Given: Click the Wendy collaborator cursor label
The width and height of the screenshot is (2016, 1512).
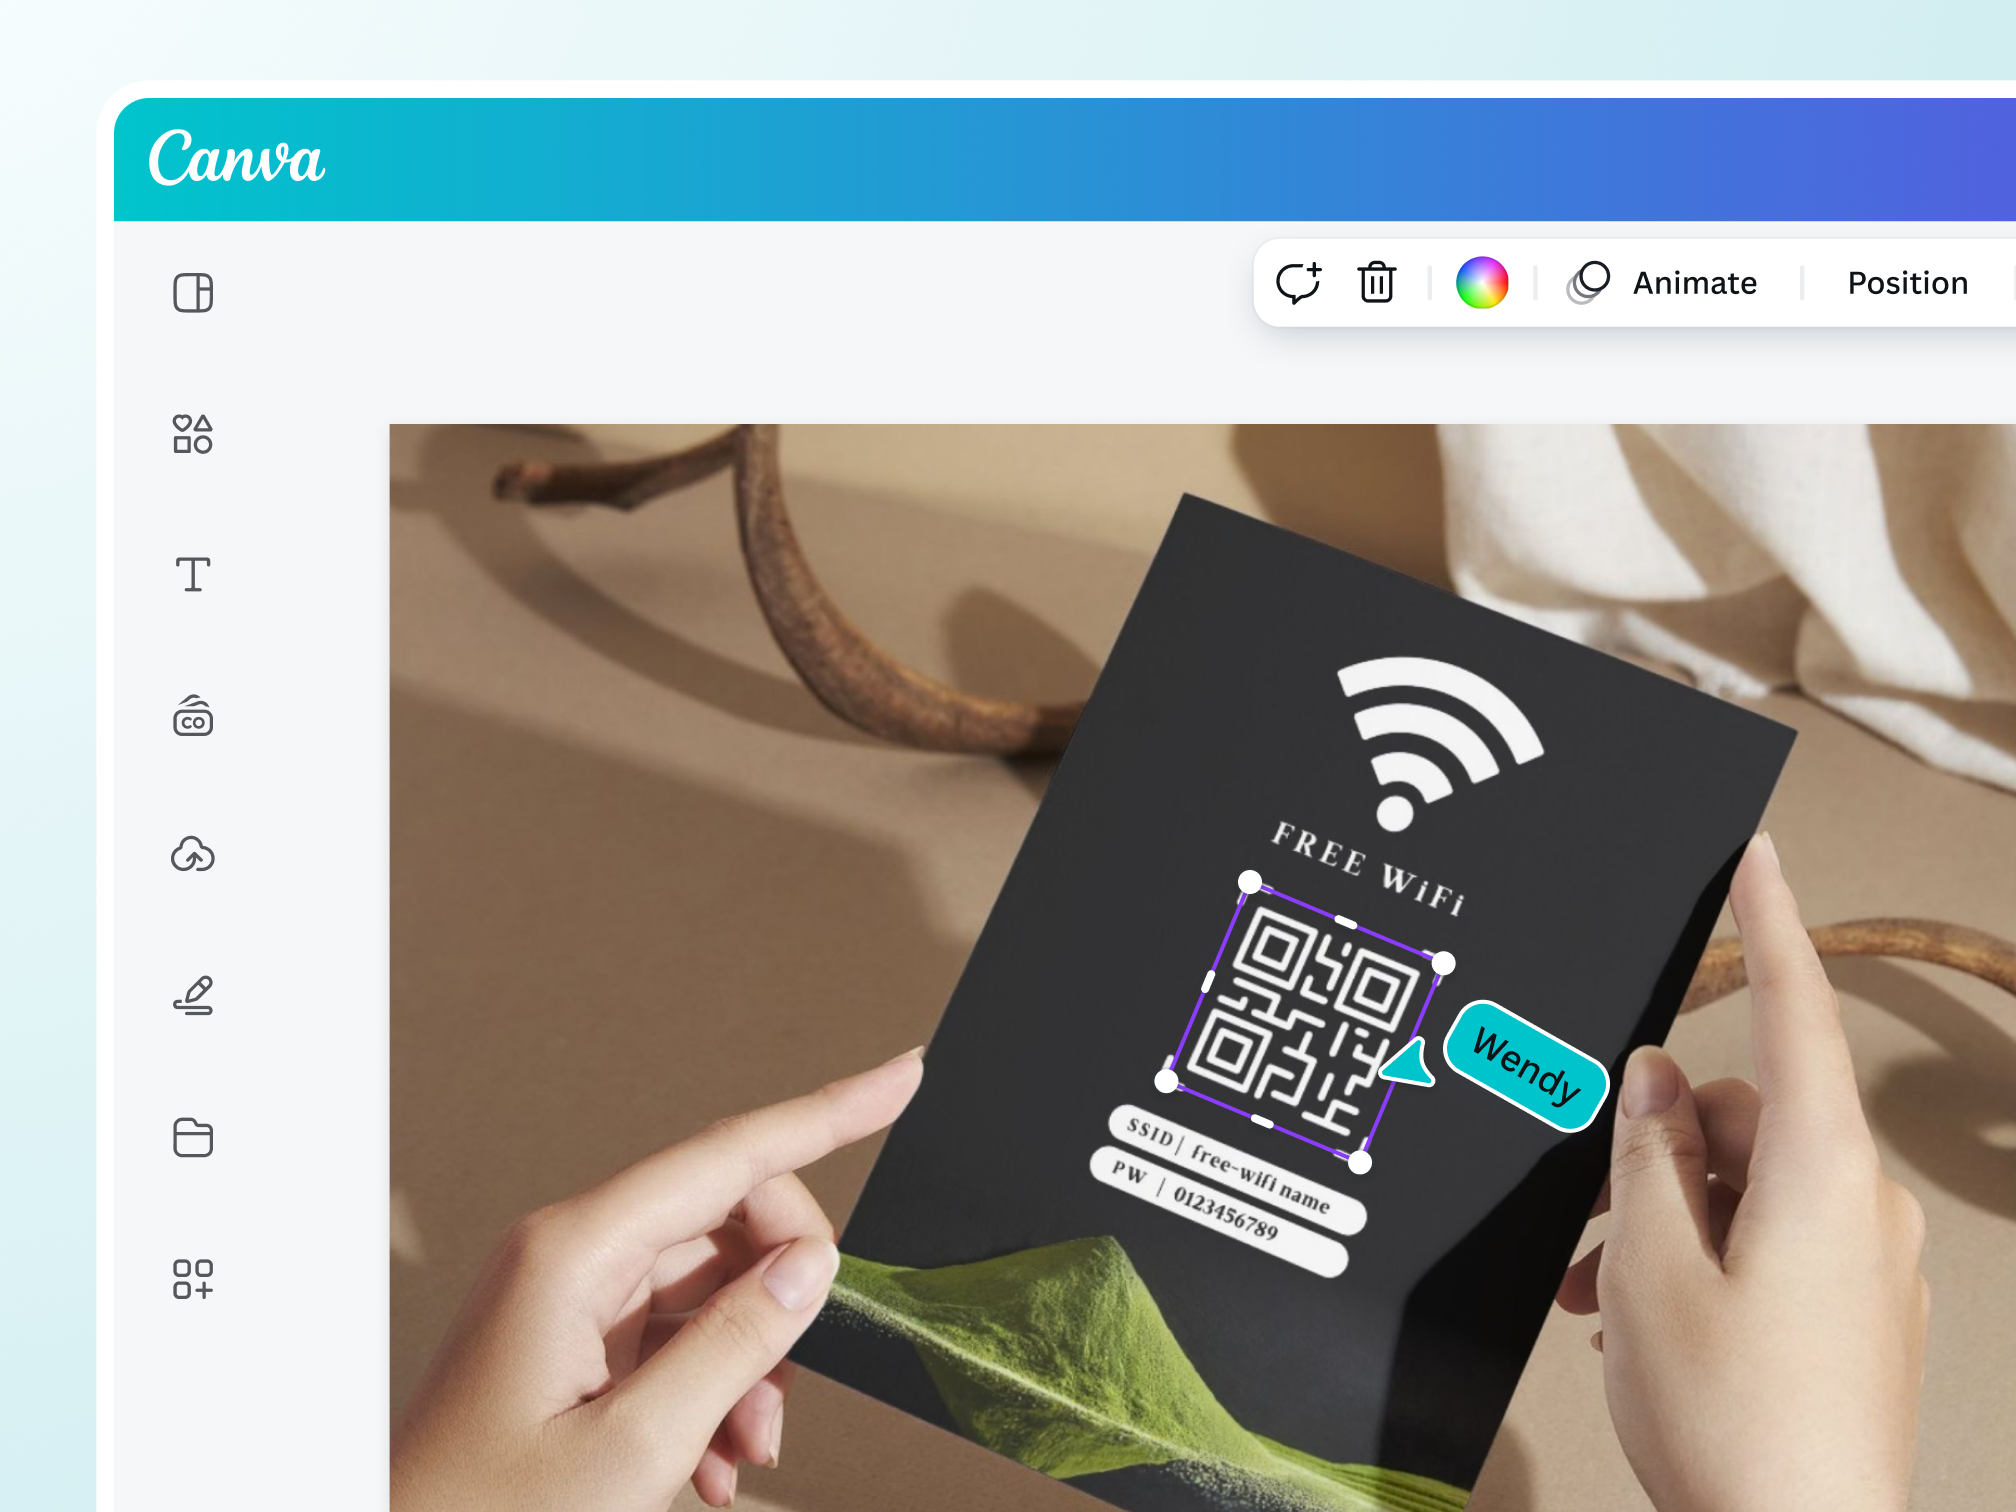Looking at the screenshot, I should click(x=1526, y=1066).
